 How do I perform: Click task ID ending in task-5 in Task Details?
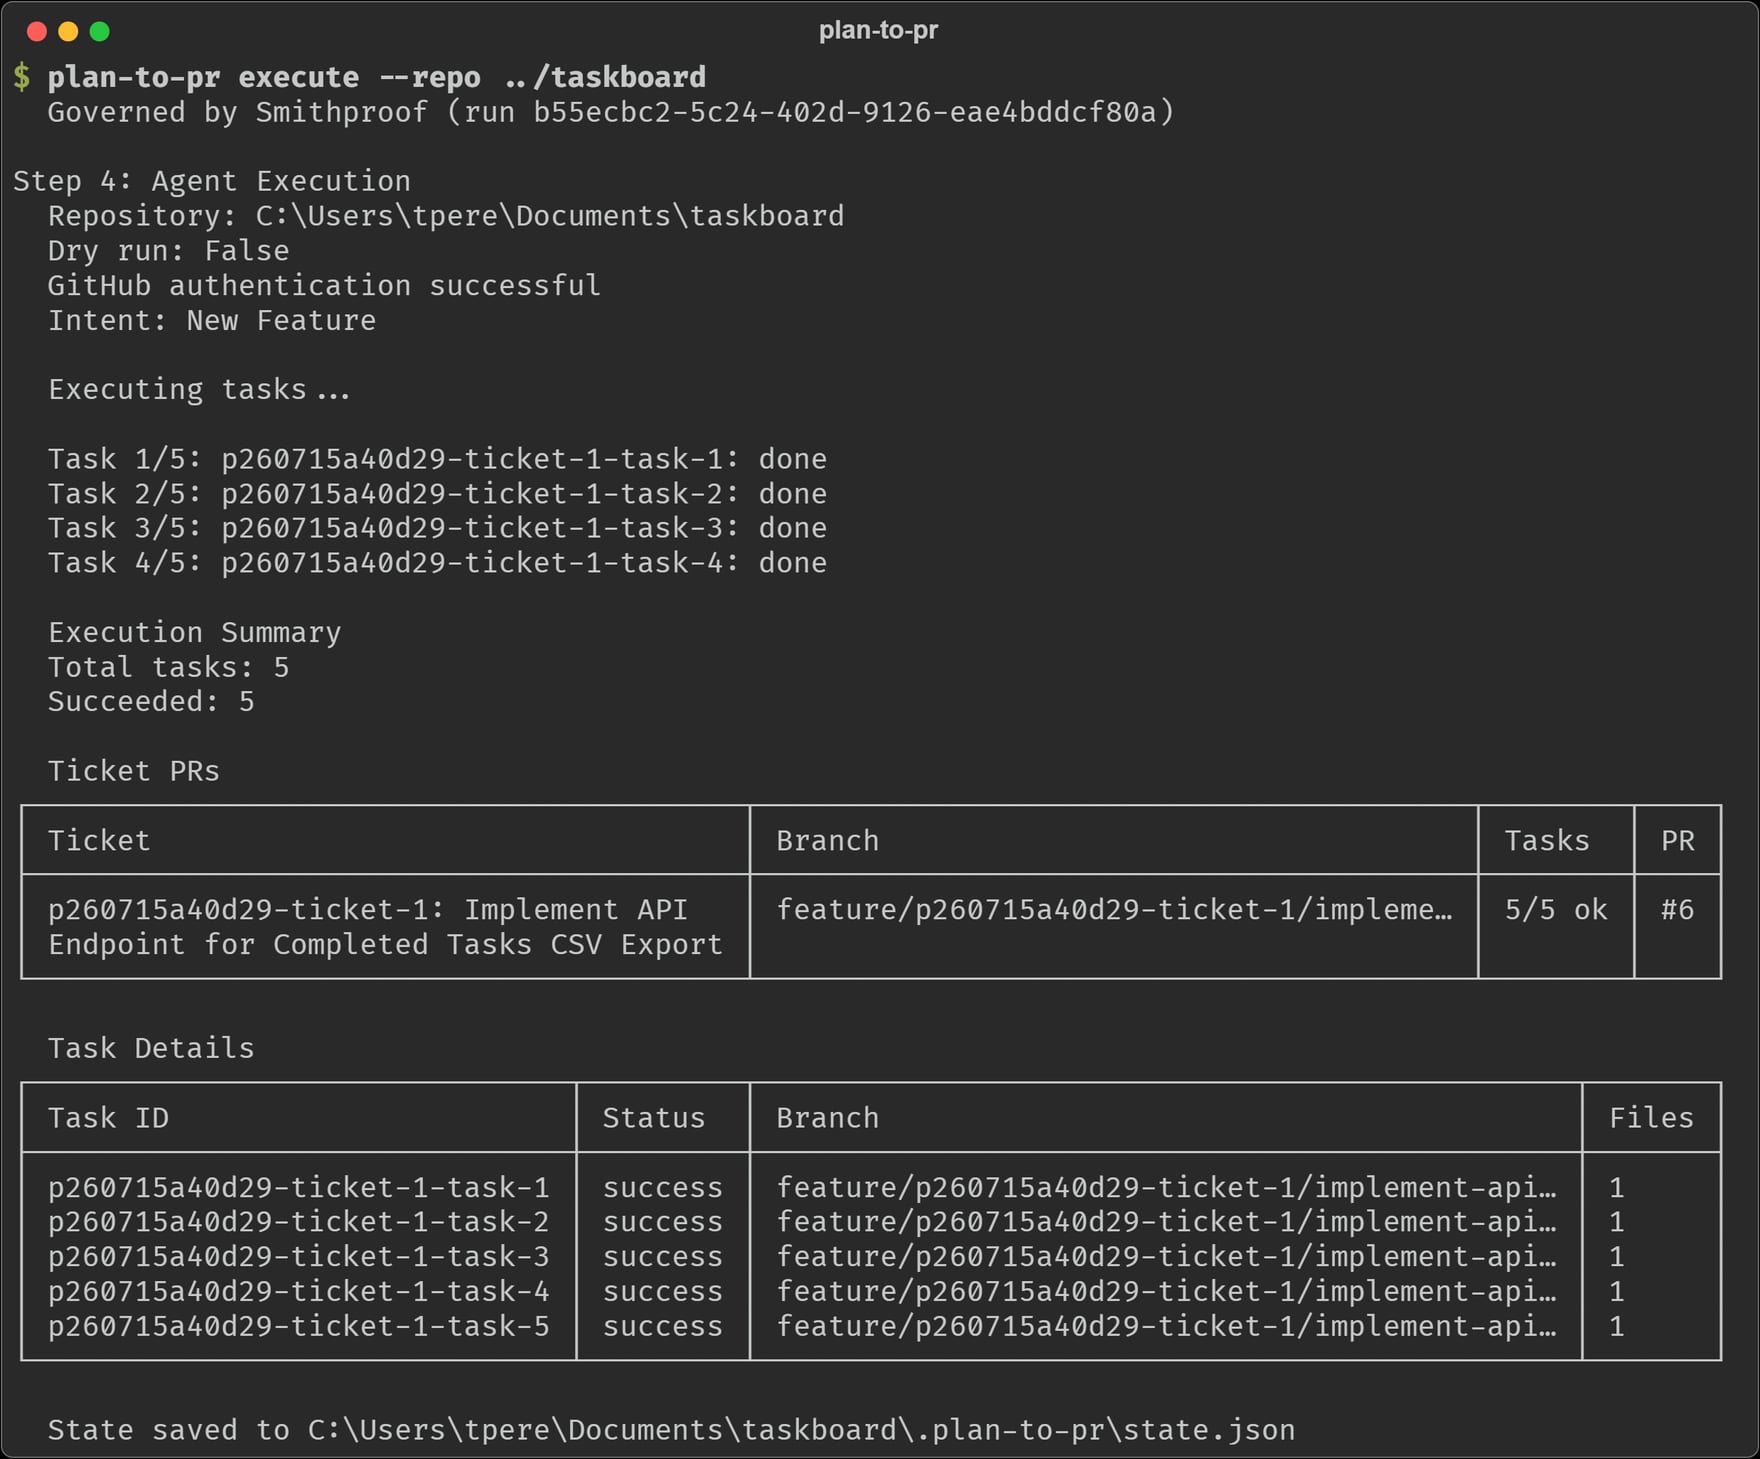299,1326
